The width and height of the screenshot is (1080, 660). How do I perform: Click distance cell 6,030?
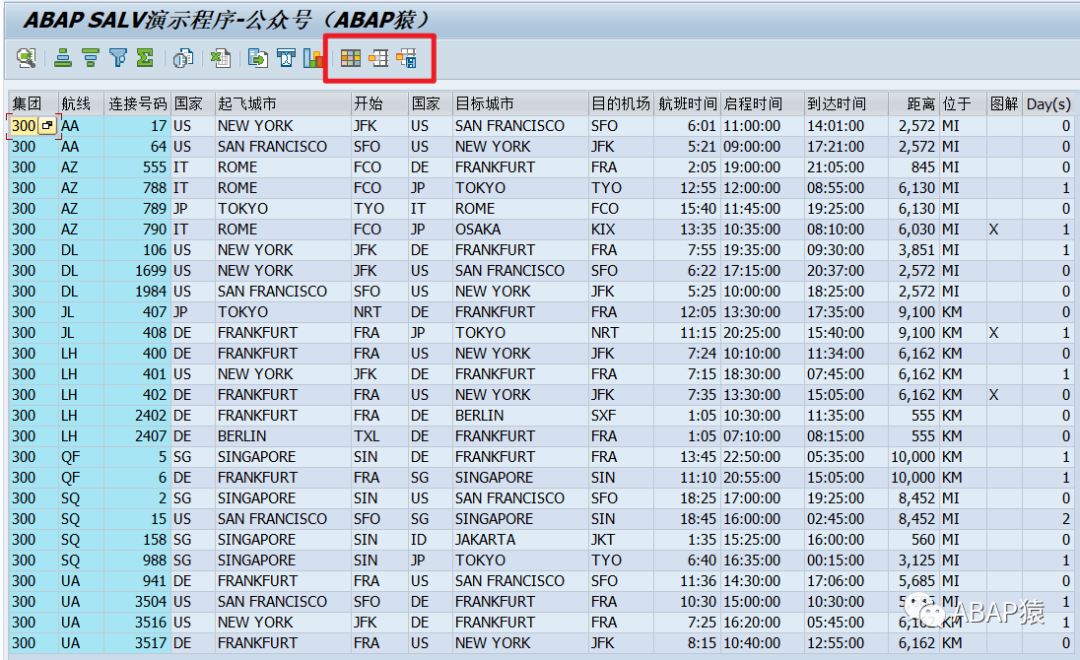[x=913, y=229]
